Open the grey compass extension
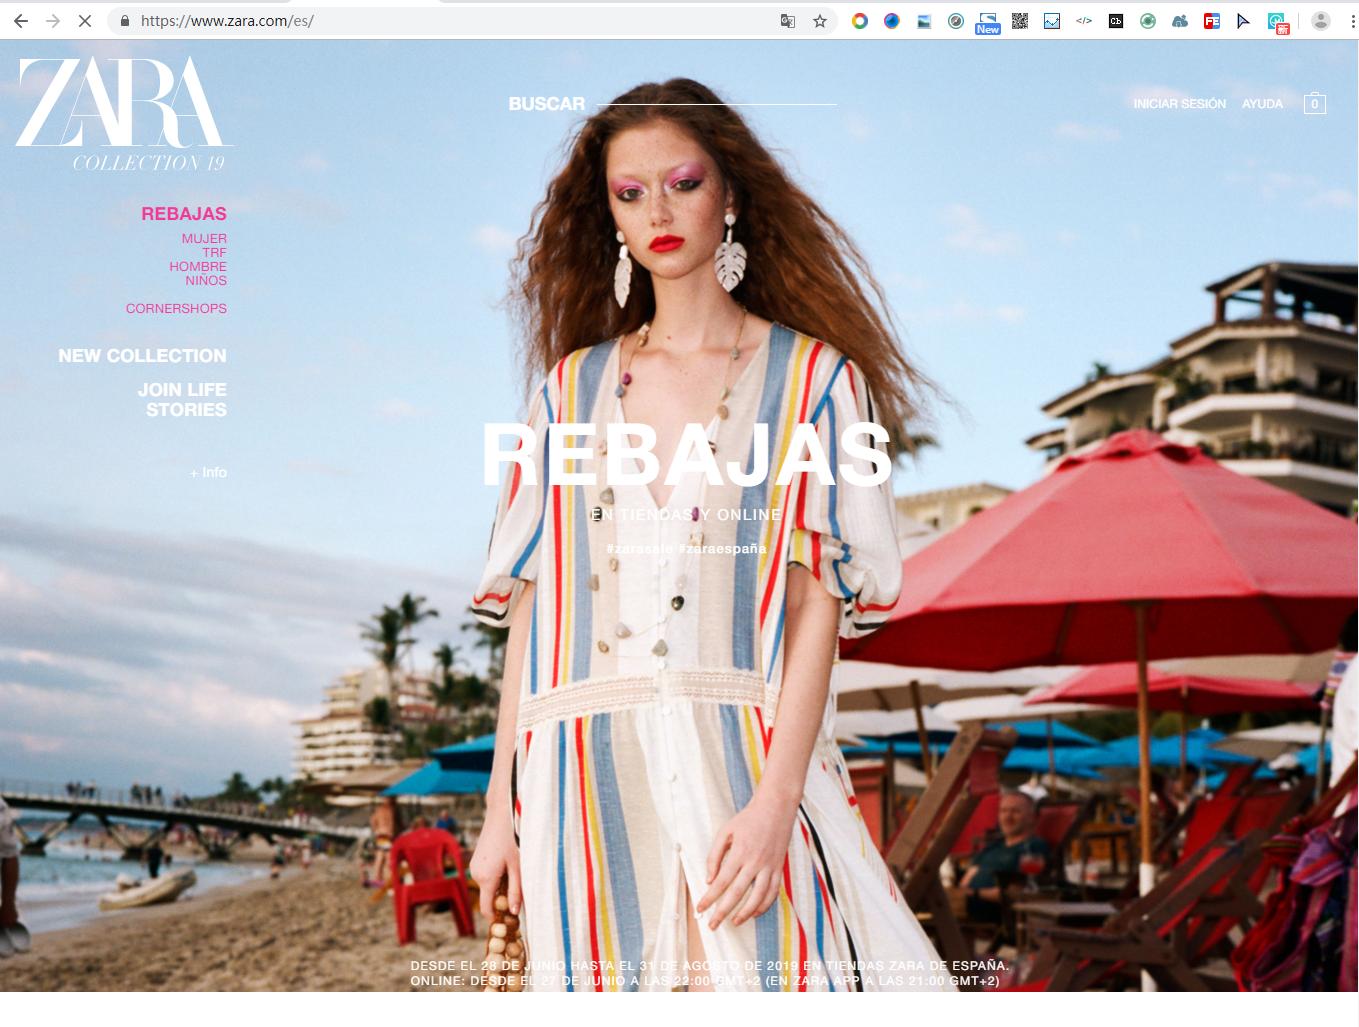The width and height of the screenshot is (1359, 1027). [x=956, y=20]
